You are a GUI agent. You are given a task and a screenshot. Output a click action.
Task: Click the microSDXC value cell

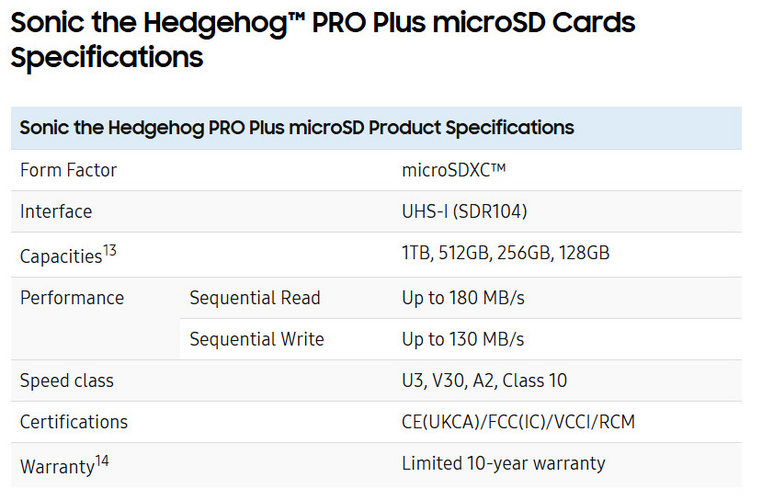click(x=454, y=170)
